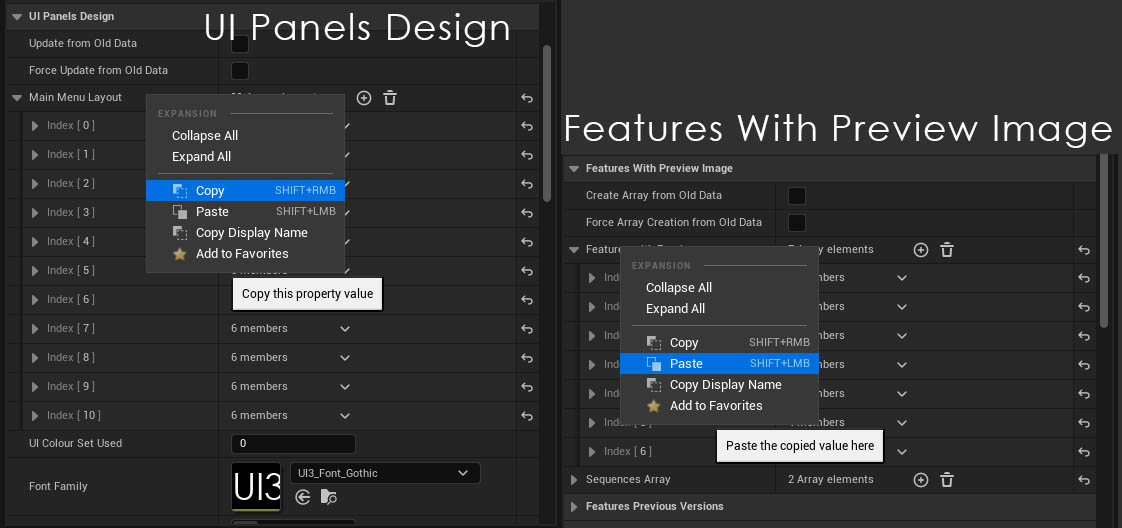Select Copy Display Name in right menu

tap(719, 384)
